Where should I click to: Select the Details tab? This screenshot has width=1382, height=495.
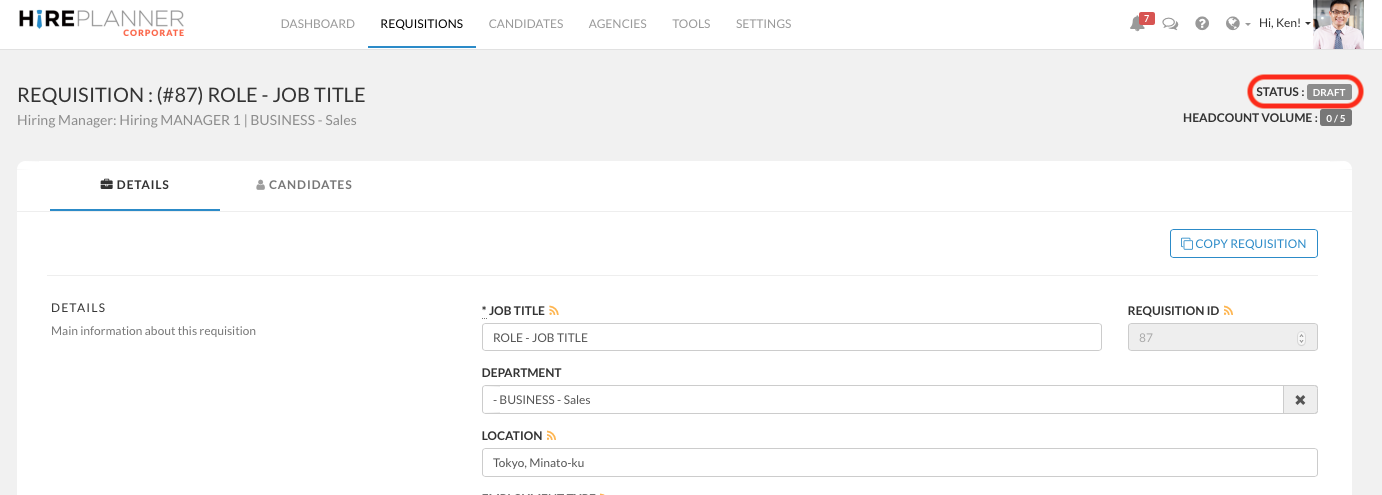click(135, 185)
